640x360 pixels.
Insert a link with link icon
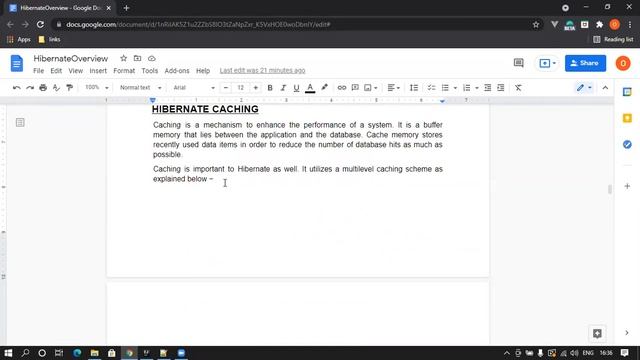pyautogui.click(x=342, y=88)
